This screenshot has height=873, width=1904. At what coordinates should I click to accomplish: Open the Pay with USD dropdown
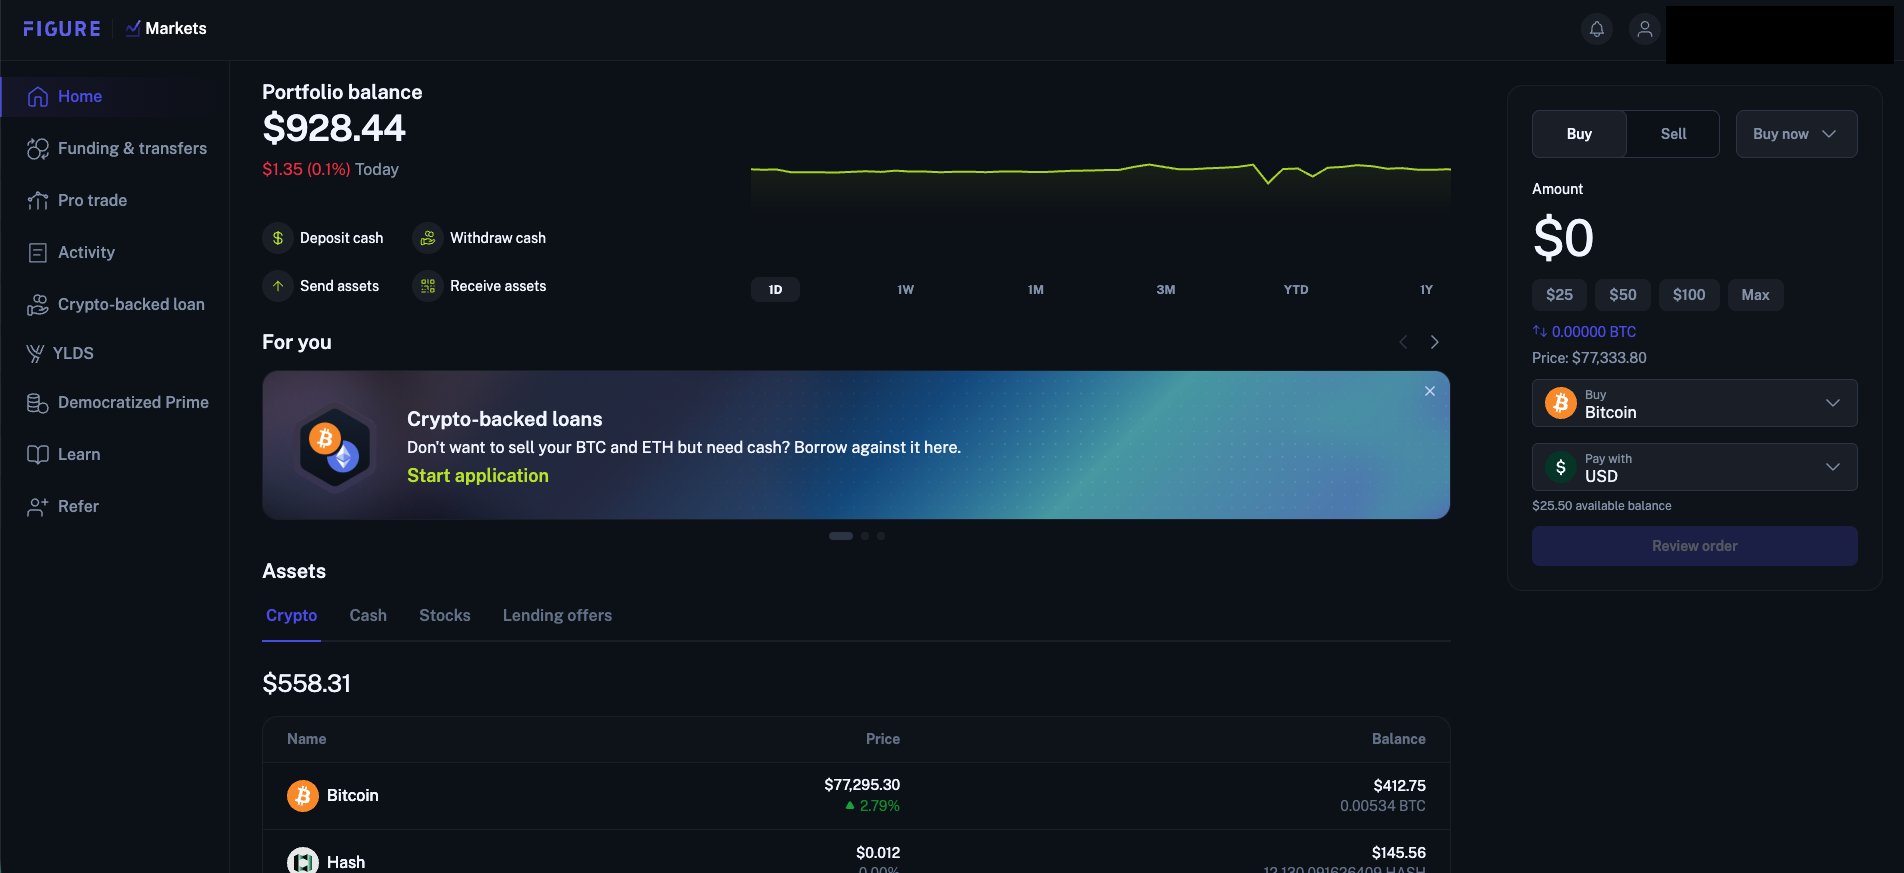(1695, 467)
